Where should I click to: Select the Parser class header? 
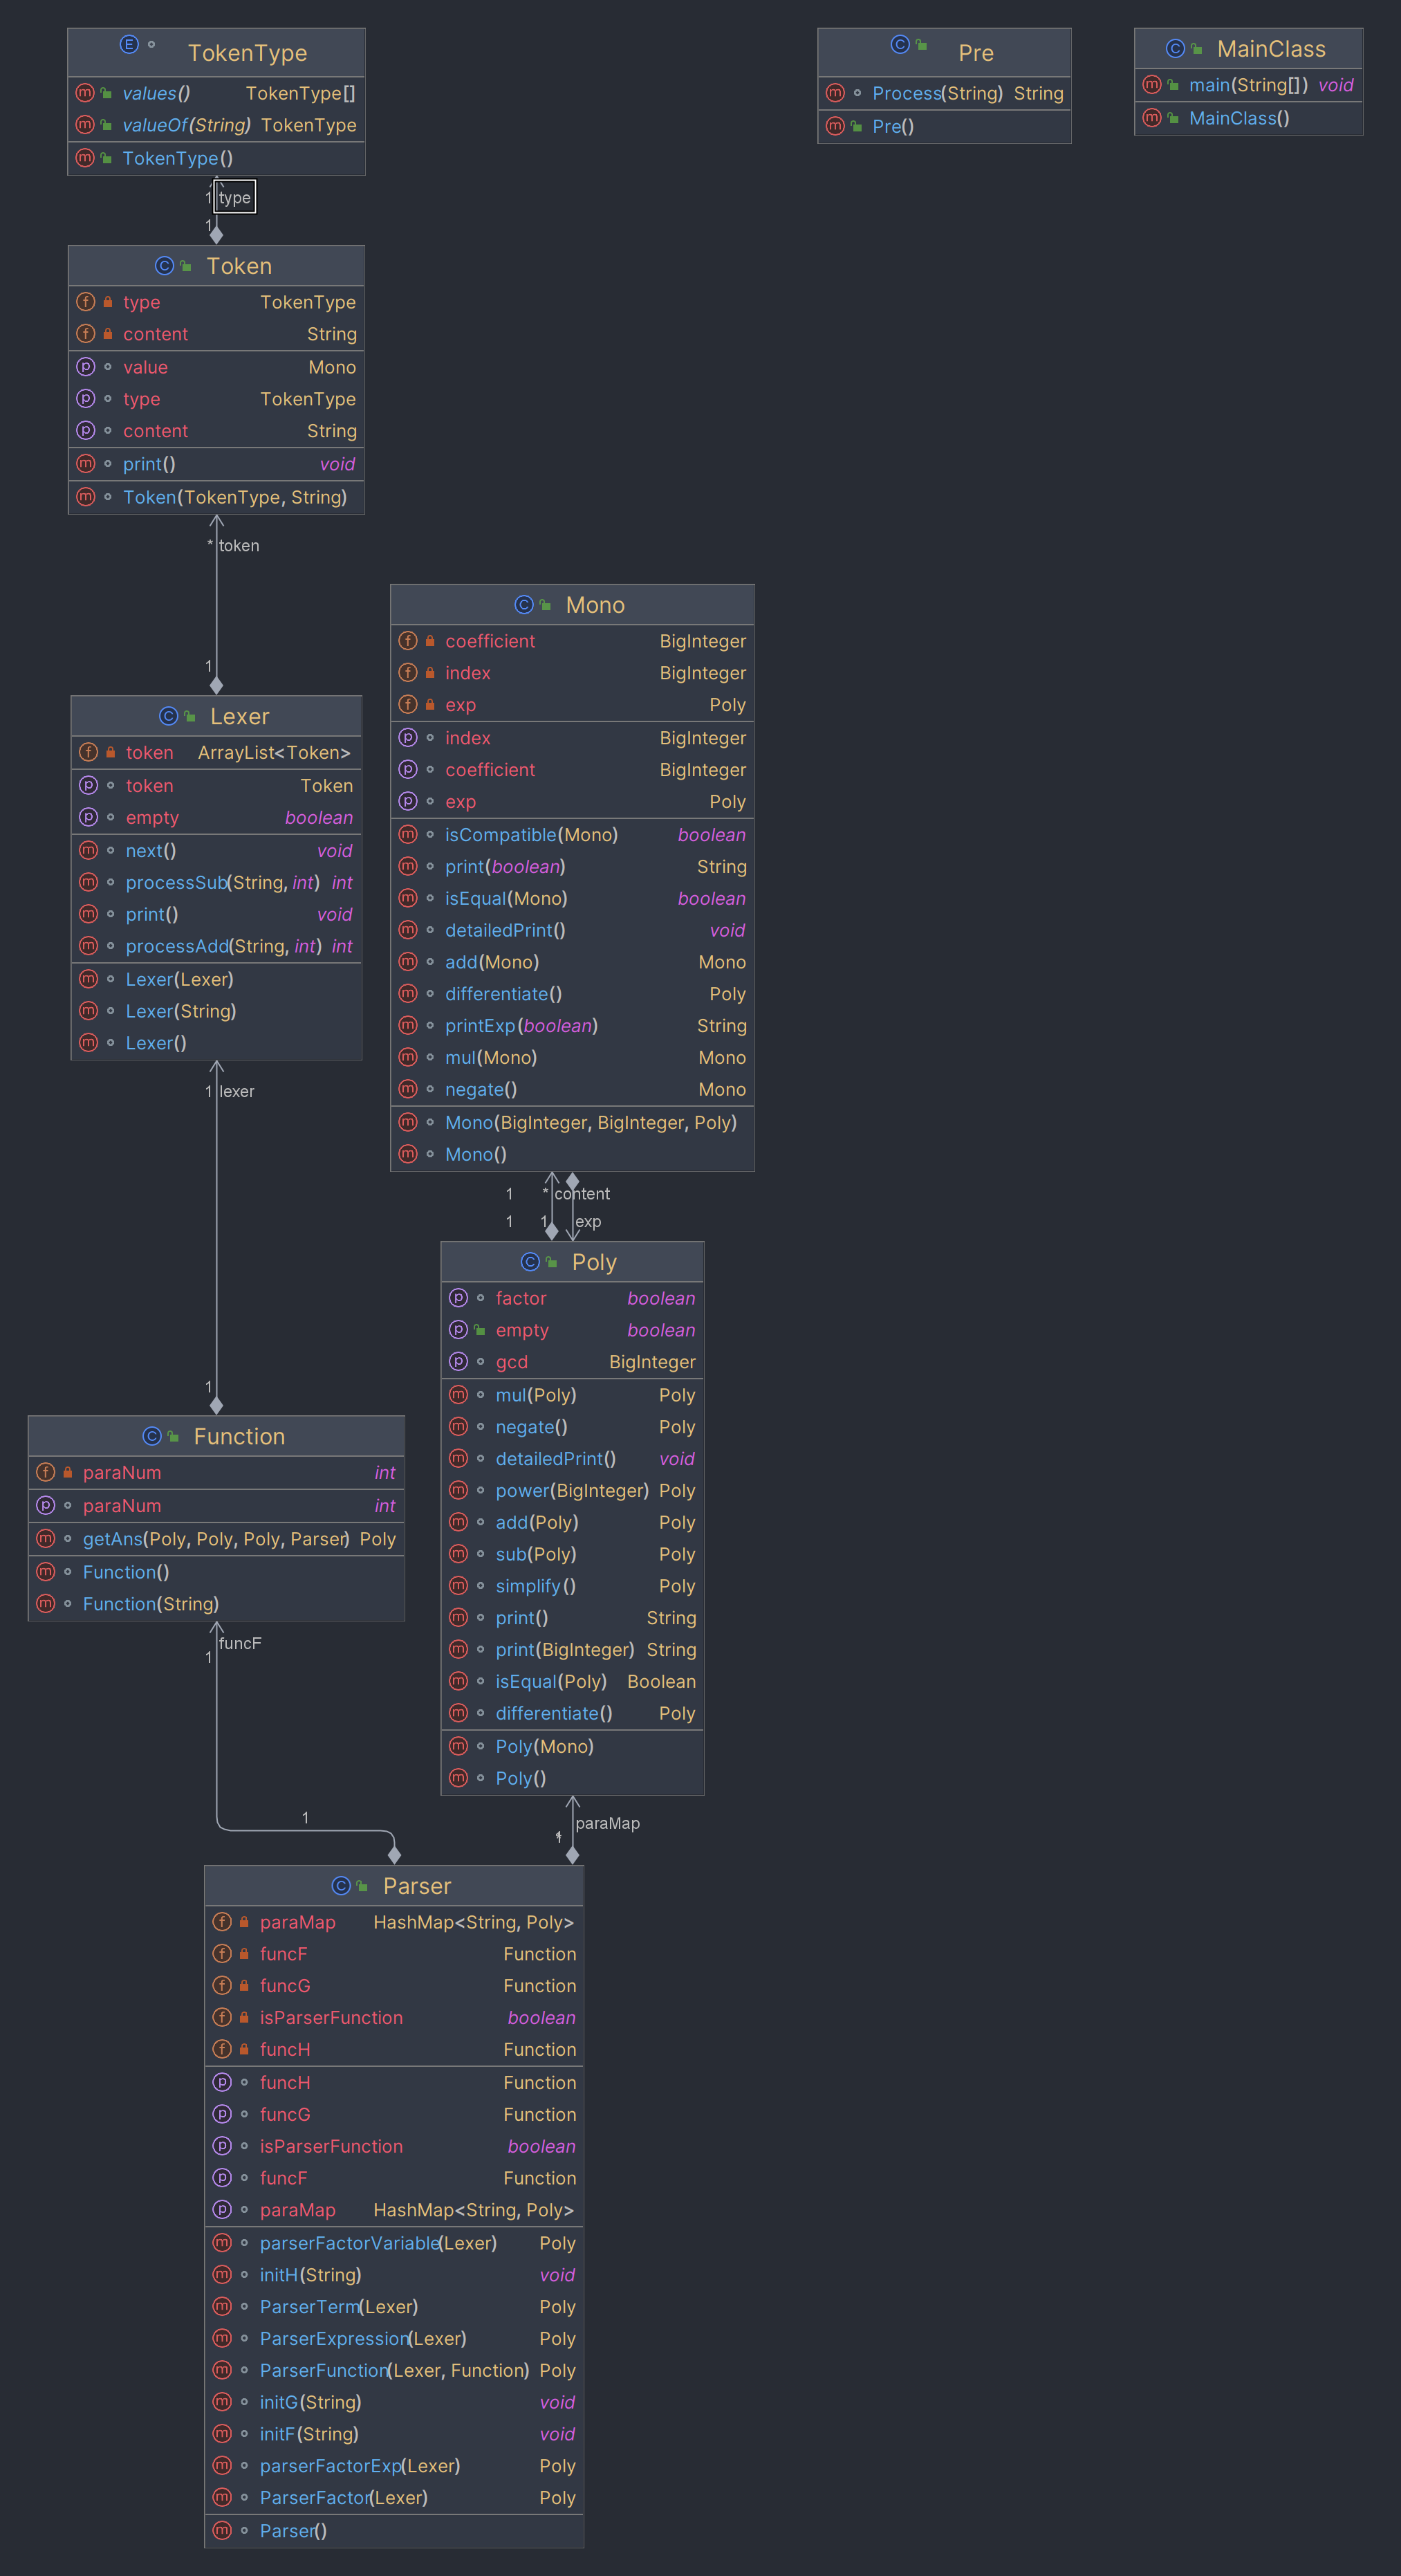point(394,1886)
